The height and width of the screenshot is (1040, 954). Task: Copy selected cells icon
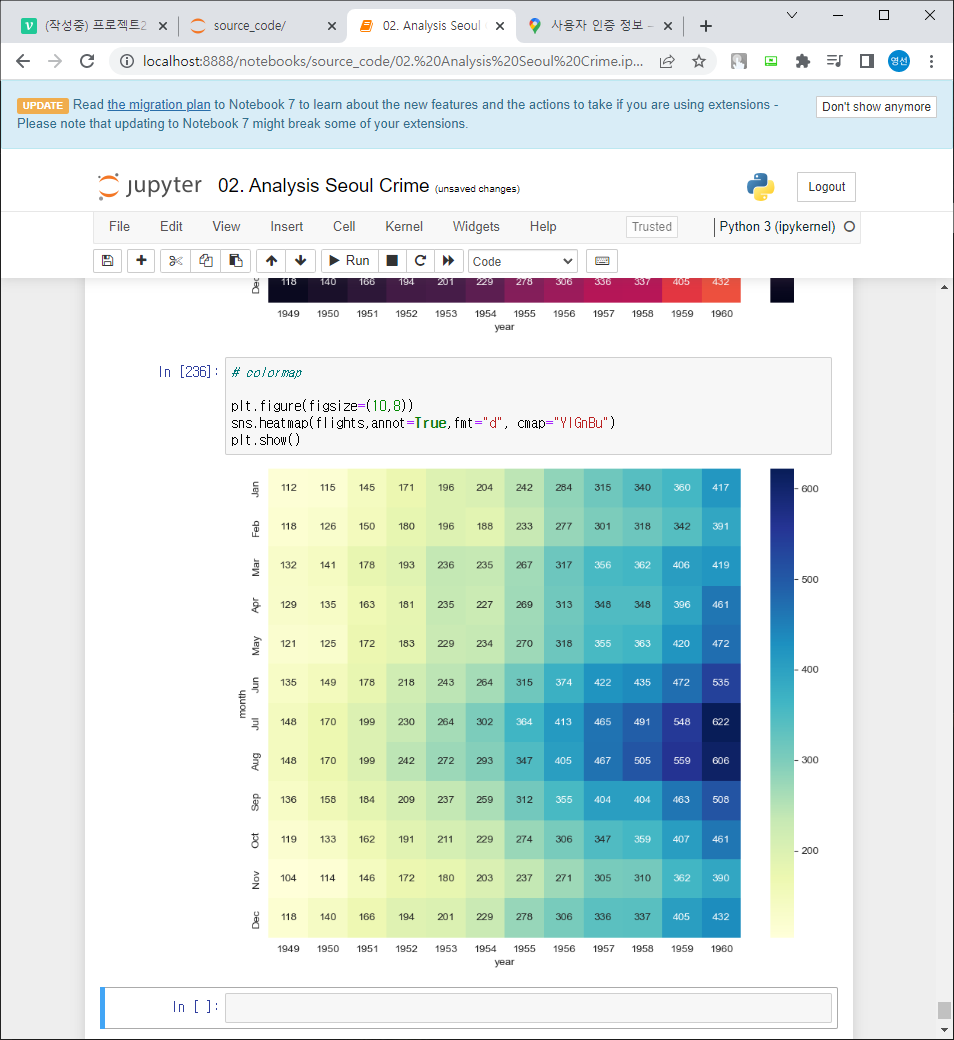click(206, 261)
